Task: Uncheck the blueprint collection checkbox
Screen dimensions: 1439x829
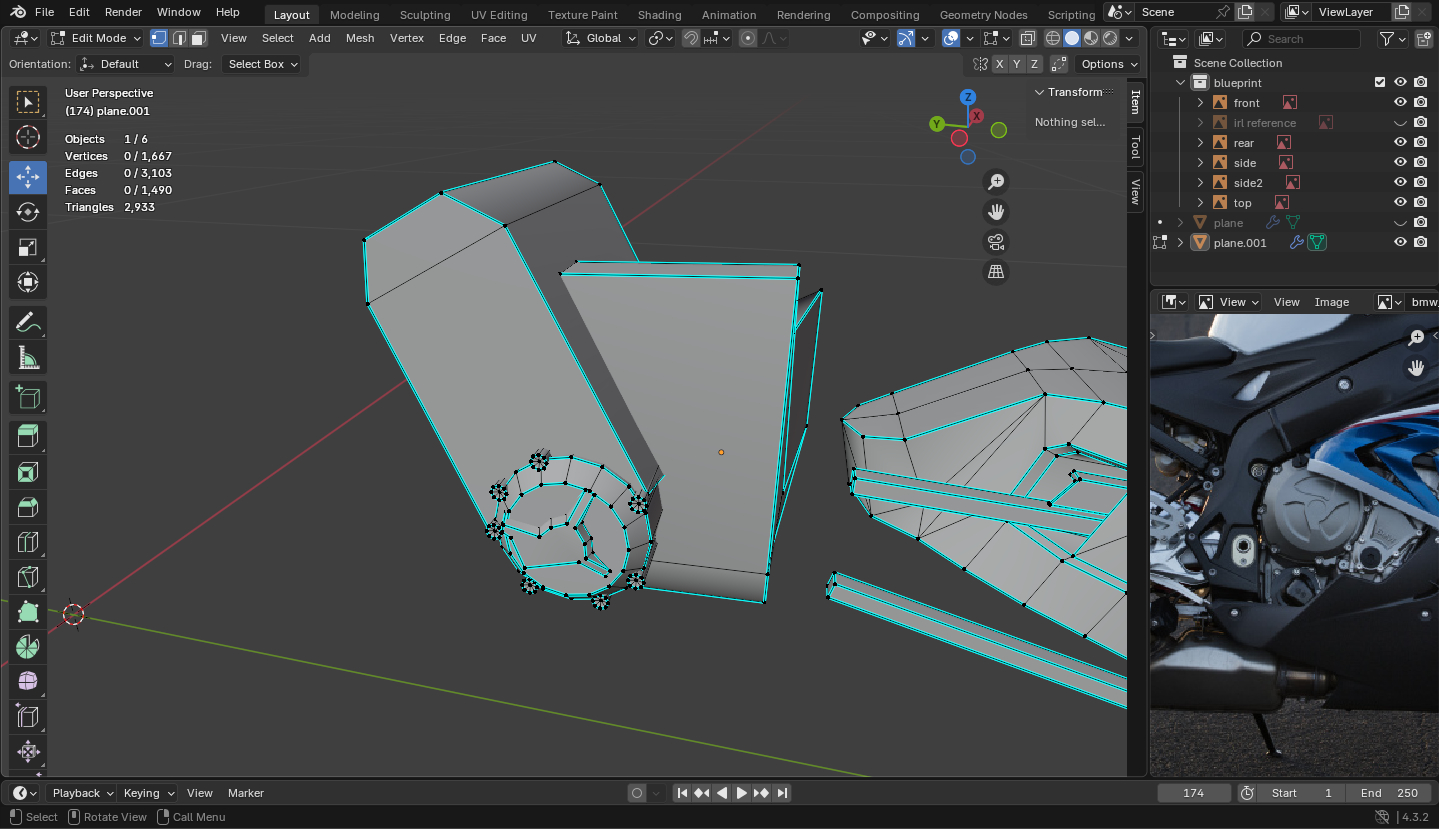Action: coord(1380,83)
